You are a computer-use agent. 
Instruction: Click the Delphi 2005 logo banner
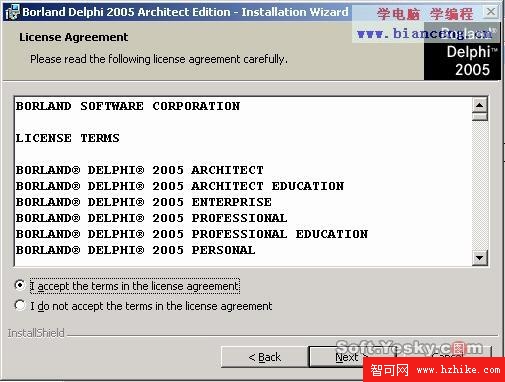pos(462,51)
